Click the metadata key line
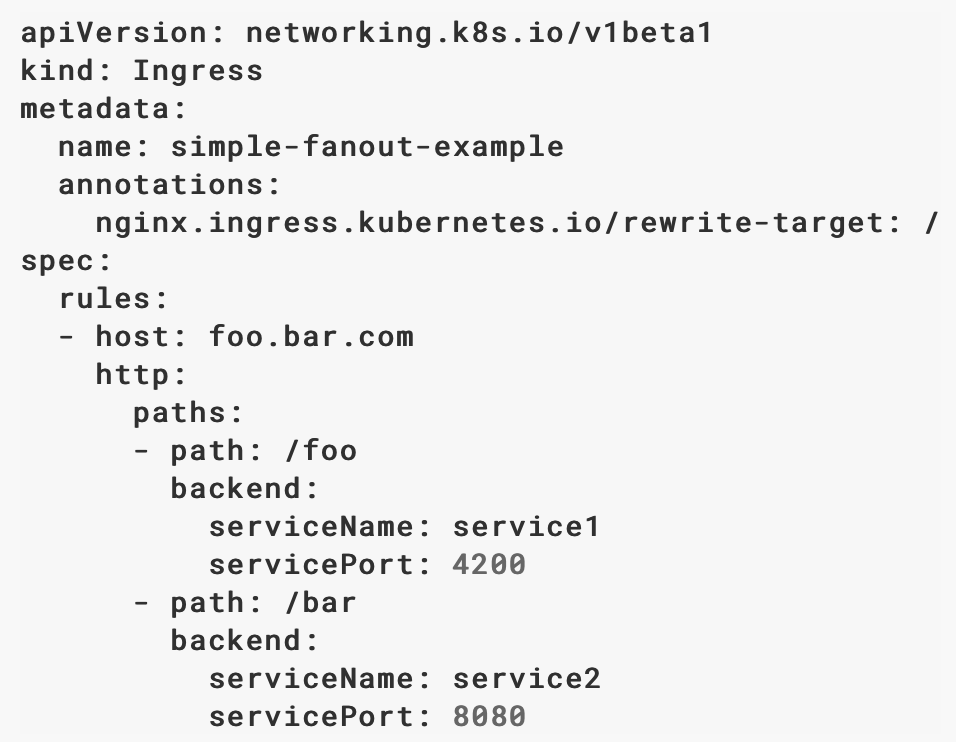956x742 pixels. pos(103,109)
